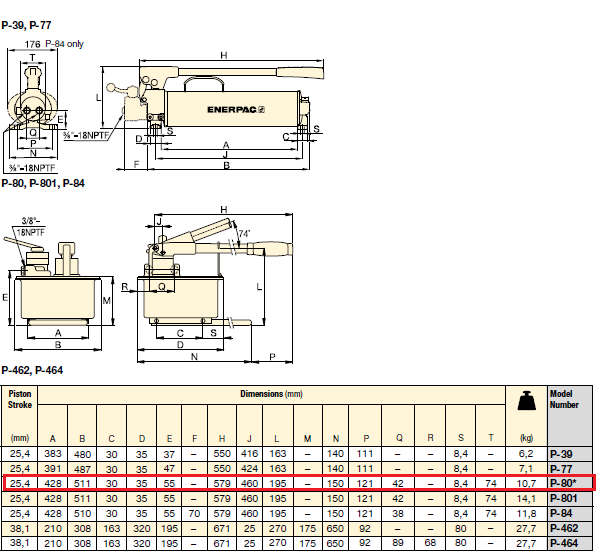The image size is (603, 552).
Task: Select the heading "P-462, P-464"
Action: coord(32,370)
